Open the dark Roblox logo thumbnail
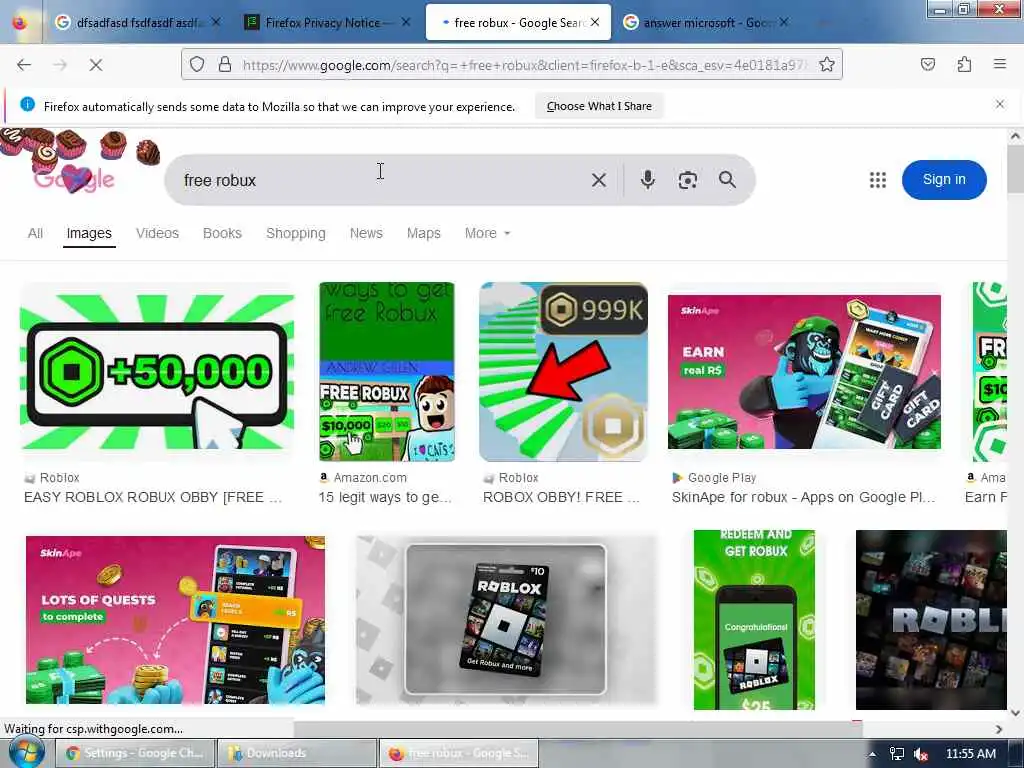Viewport: 1024px width, 768px height. pos(931,620)
